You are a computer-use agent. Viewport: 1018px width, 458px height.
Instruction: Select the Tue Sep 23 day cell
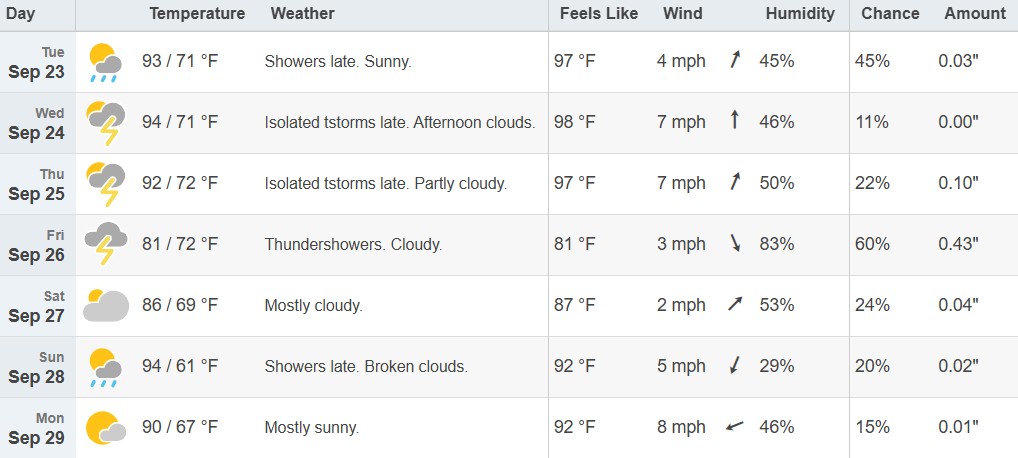coord(38,62)
